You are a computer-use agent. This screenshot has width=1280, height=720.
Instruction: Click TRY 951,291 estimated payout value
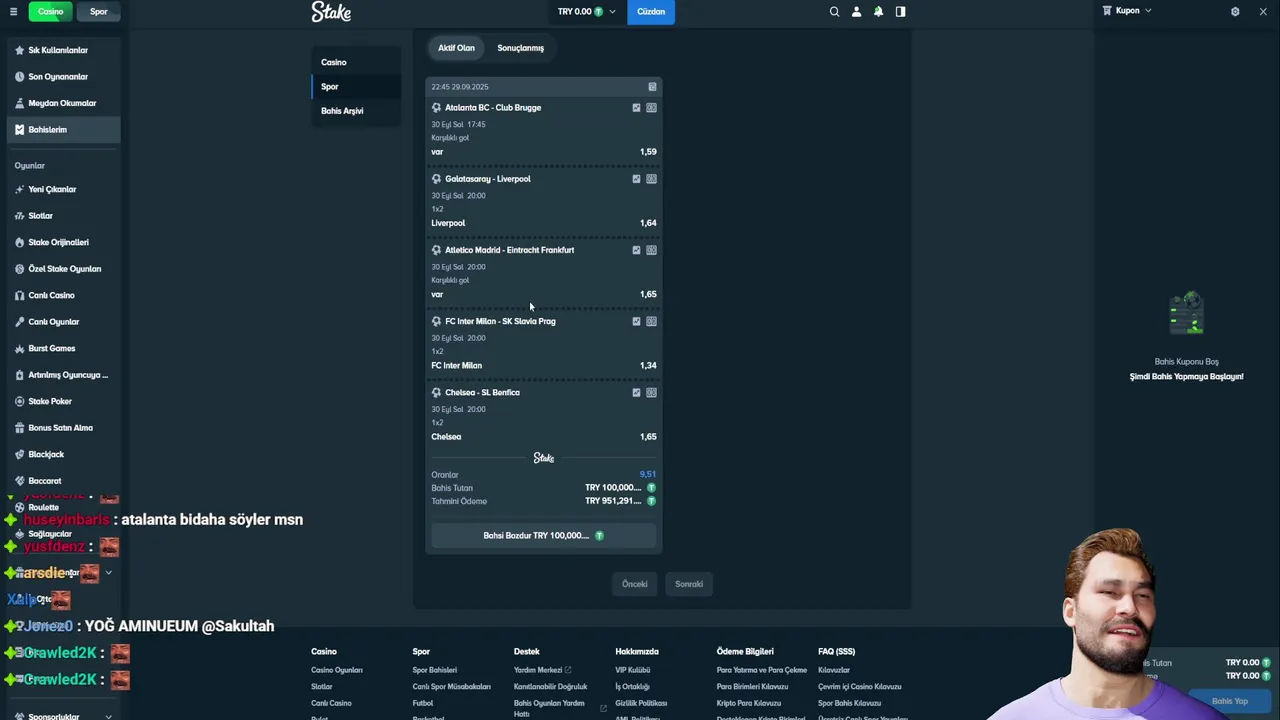(613, 501)
